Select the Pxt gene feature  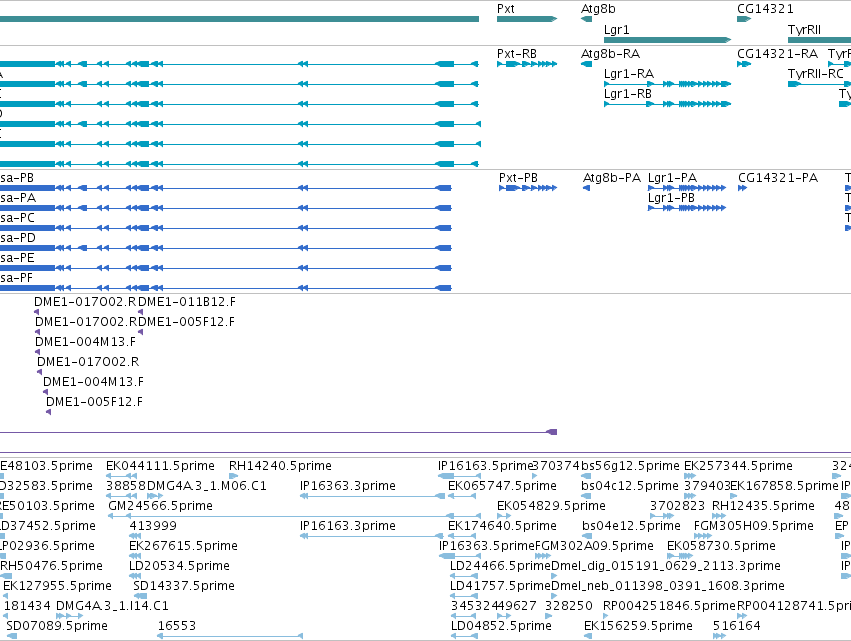coord(526,19)
